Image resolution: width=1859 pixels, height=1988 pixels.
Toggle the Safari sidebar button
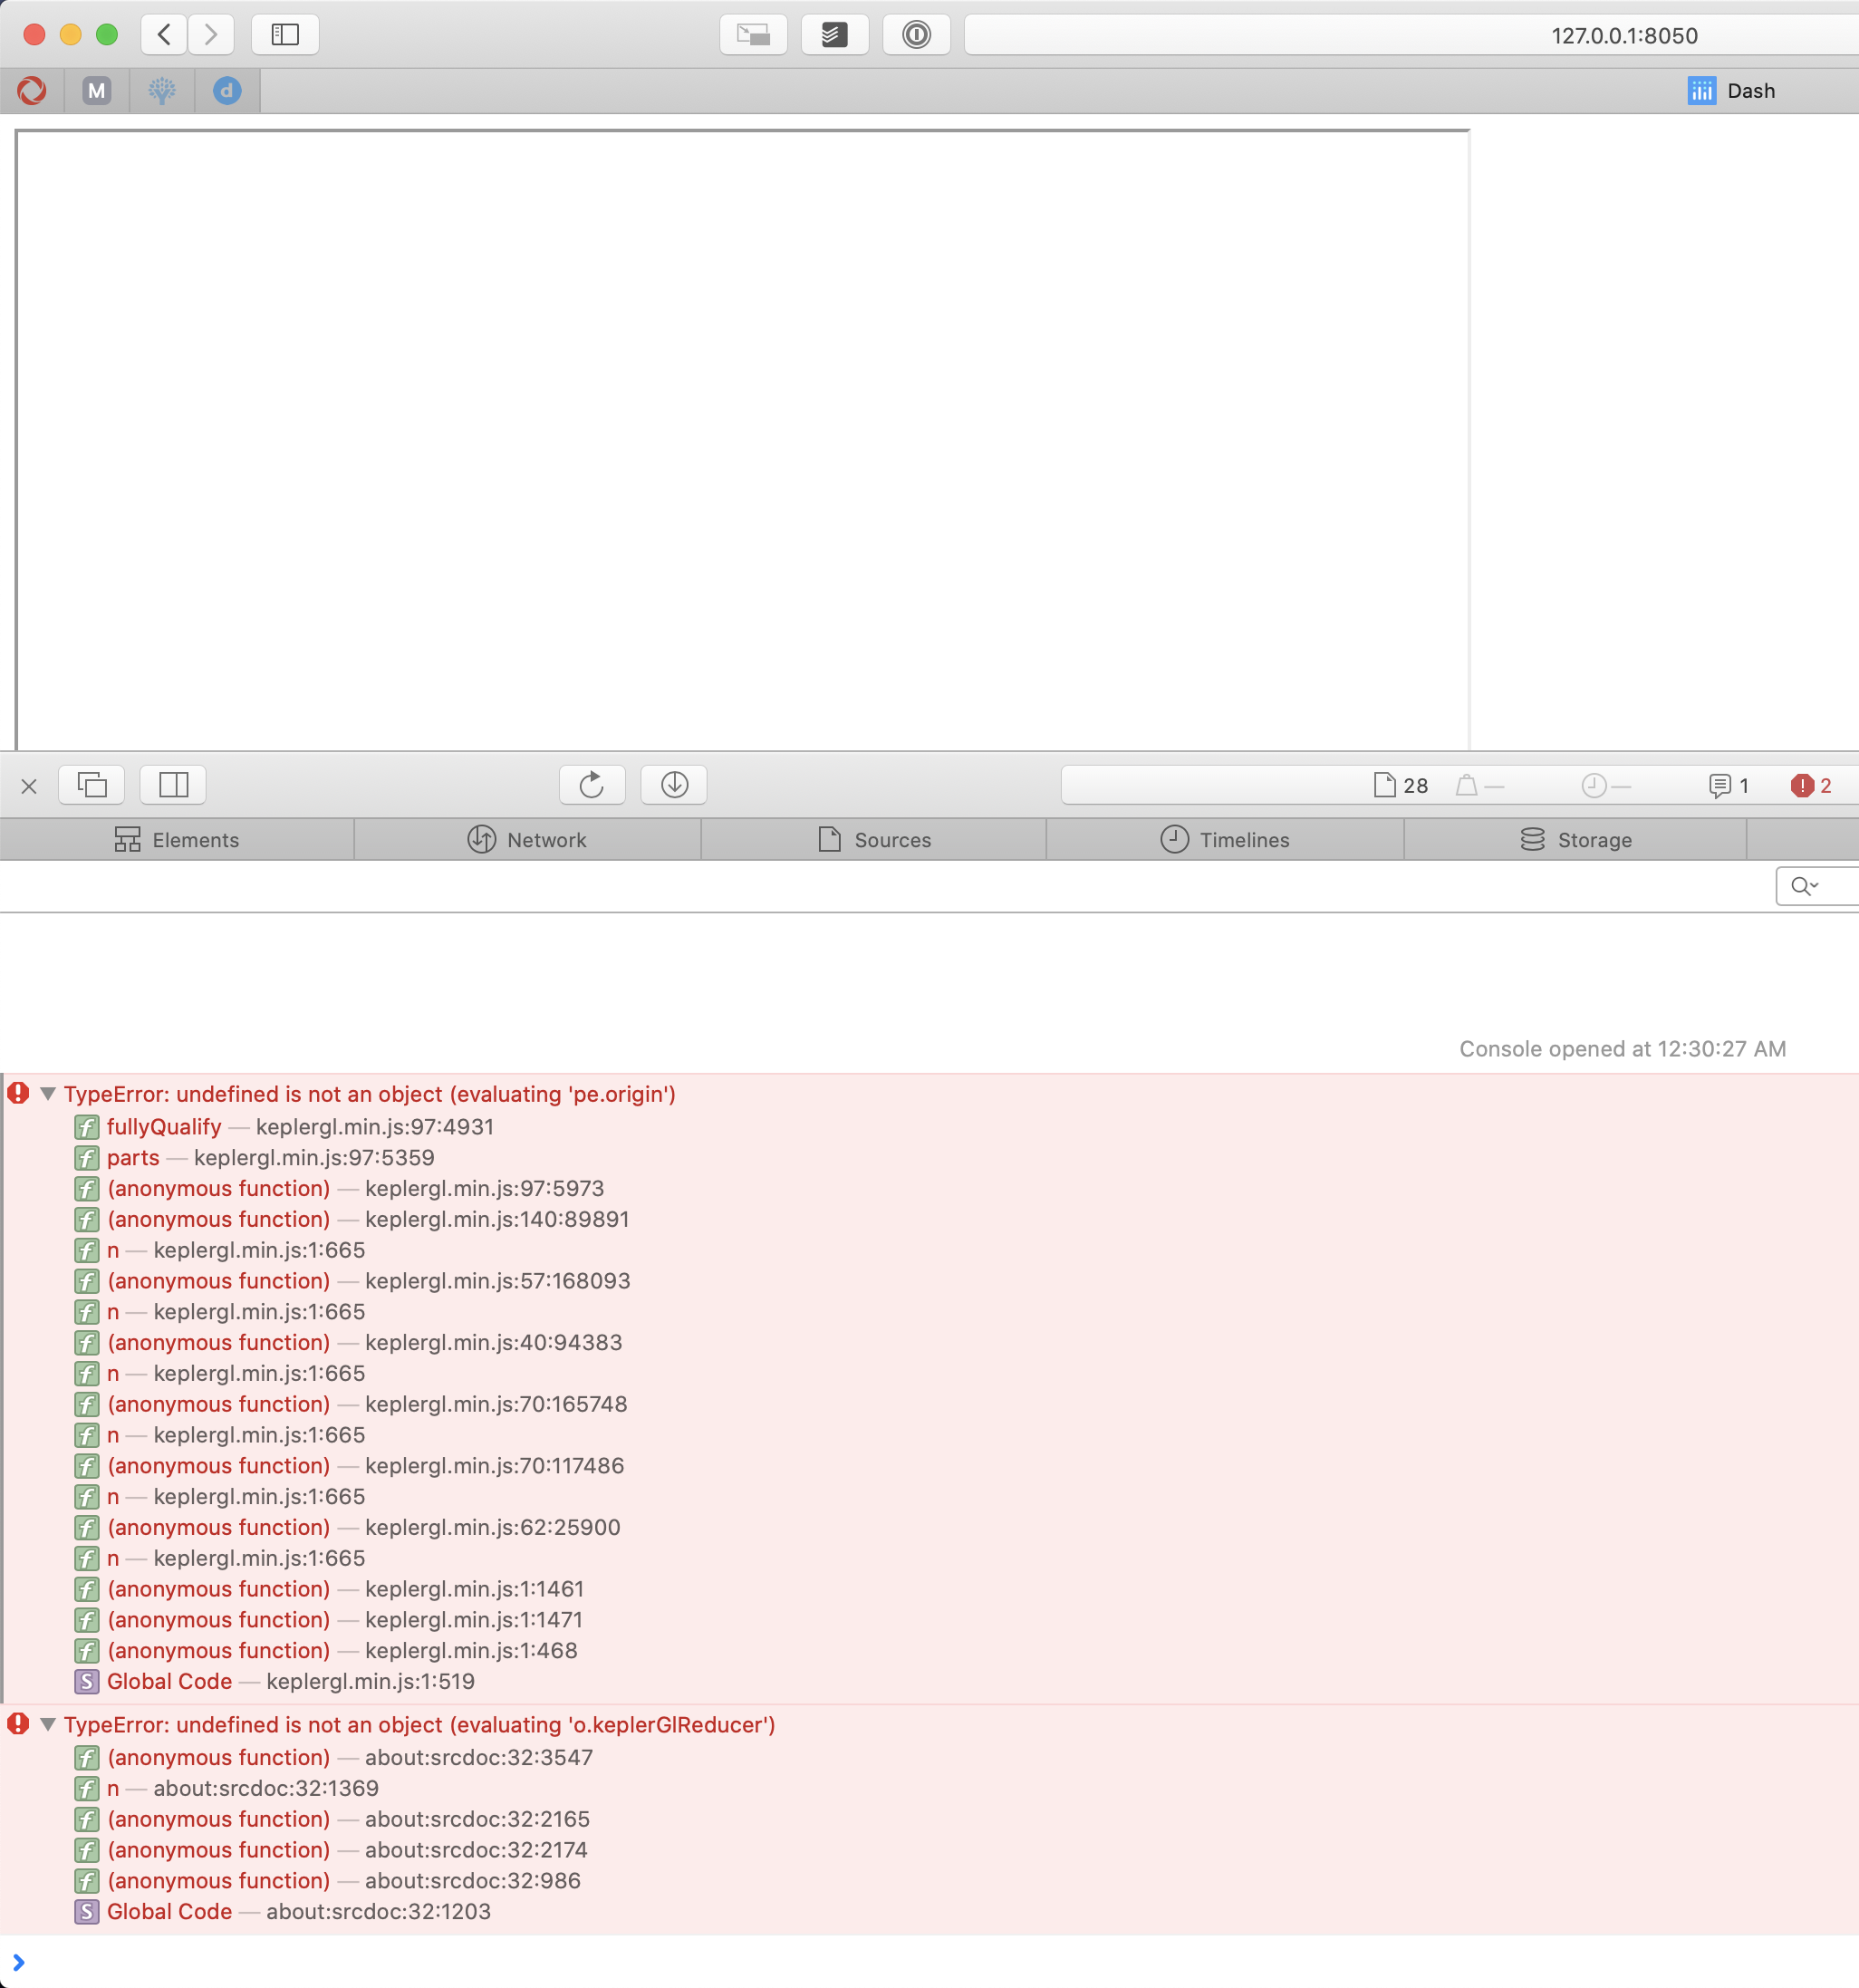(285, 35)
